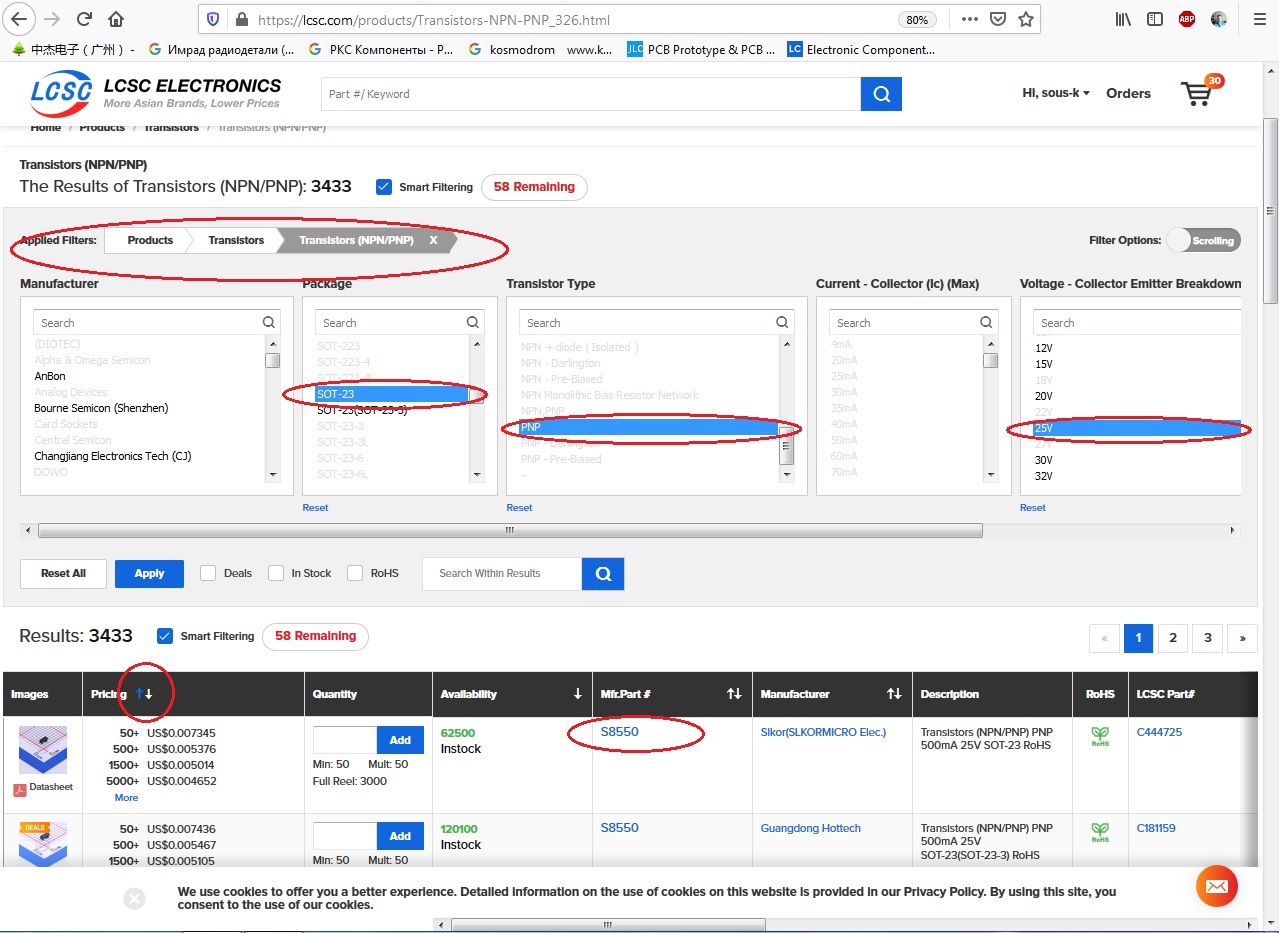Open the ABP ad blocker icon
The image size is (1279, 933).
1186,19
